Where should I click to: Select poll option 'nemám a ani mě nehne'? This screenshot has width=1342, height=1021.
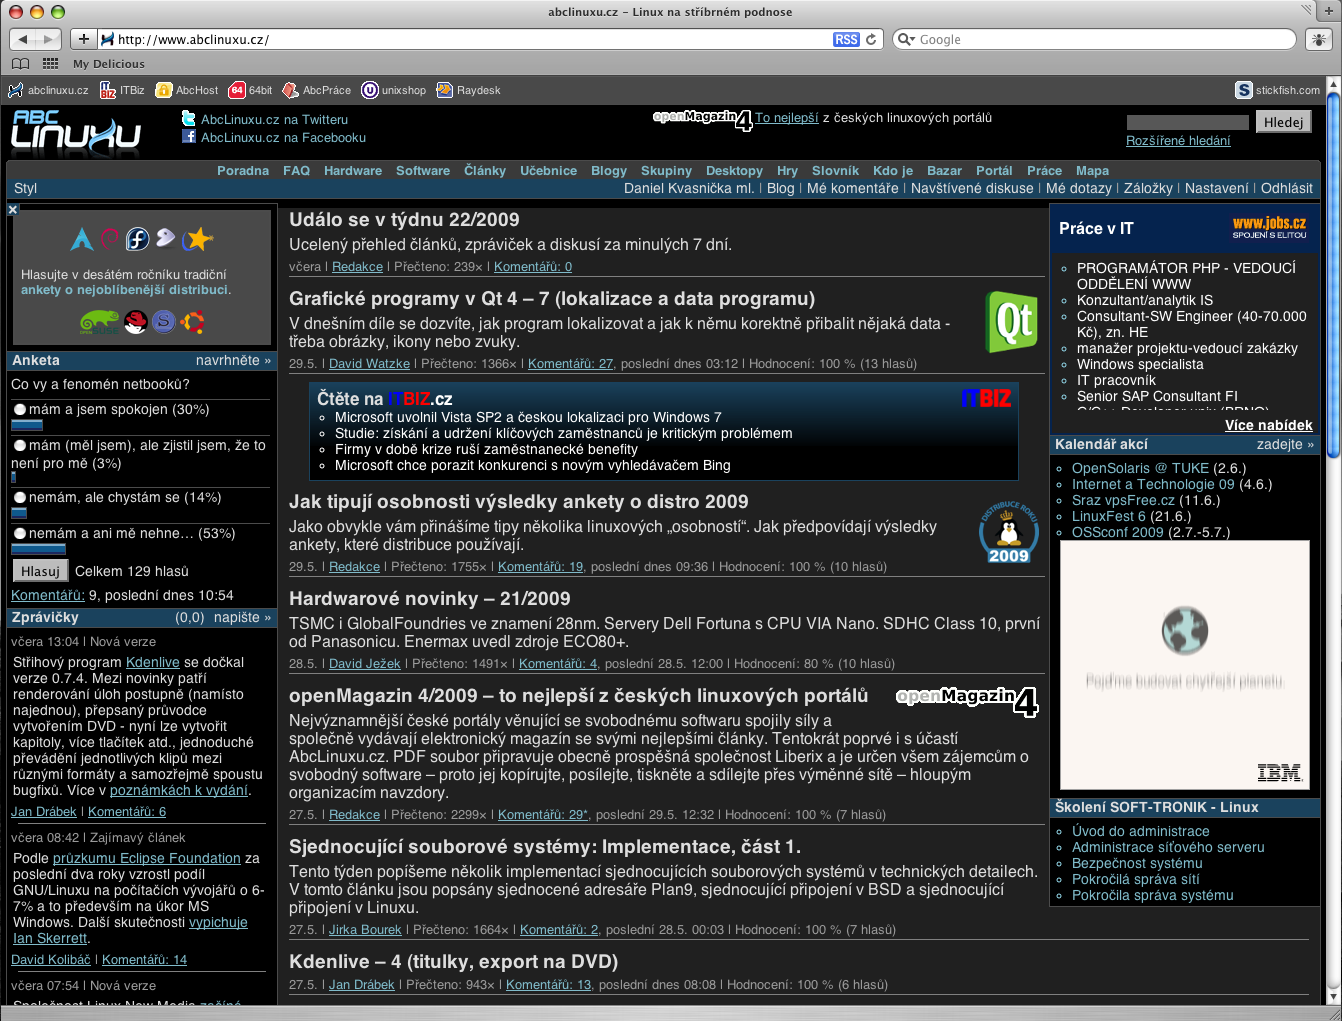[20, 533]
